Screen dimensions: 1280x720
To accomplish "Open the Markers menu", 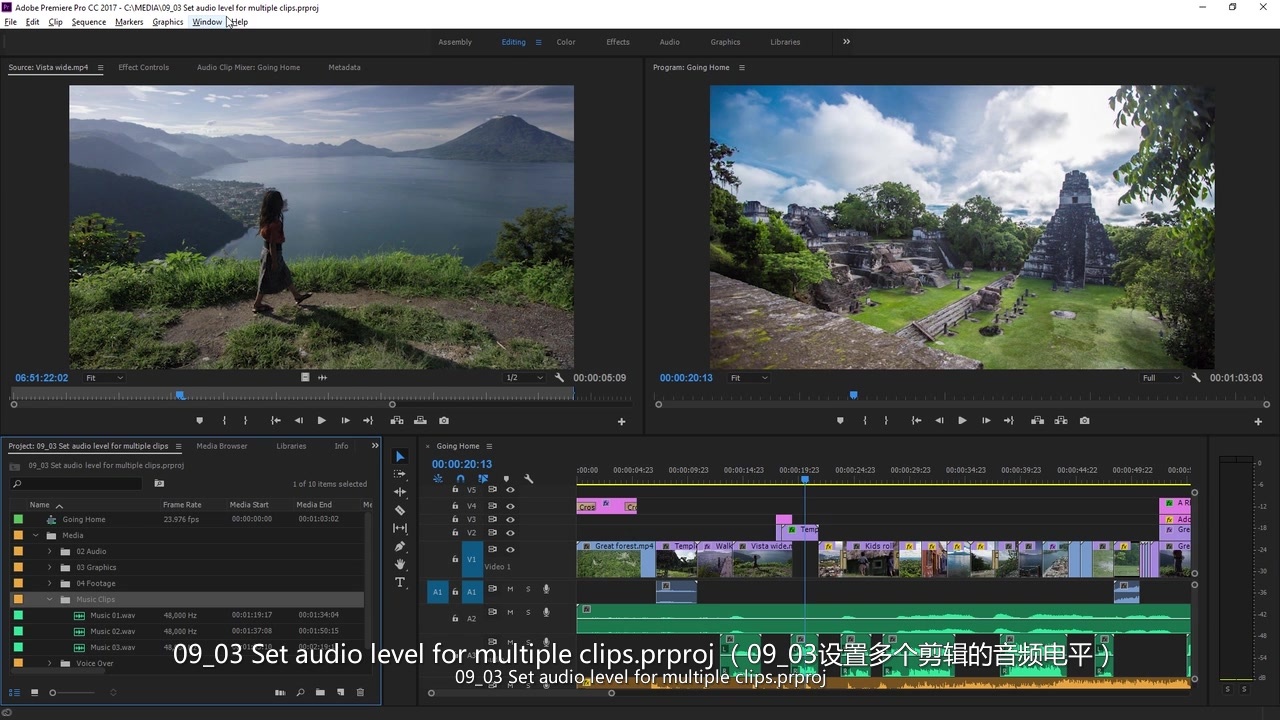I will coord(129,22).
